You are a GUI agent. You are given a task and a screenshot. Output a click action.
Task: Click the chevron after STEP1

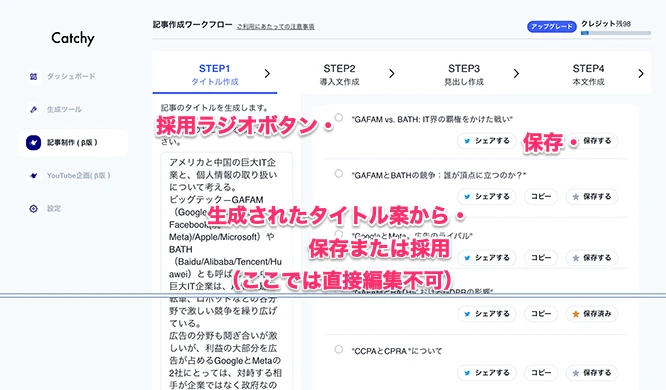click(x=267, y=74)
